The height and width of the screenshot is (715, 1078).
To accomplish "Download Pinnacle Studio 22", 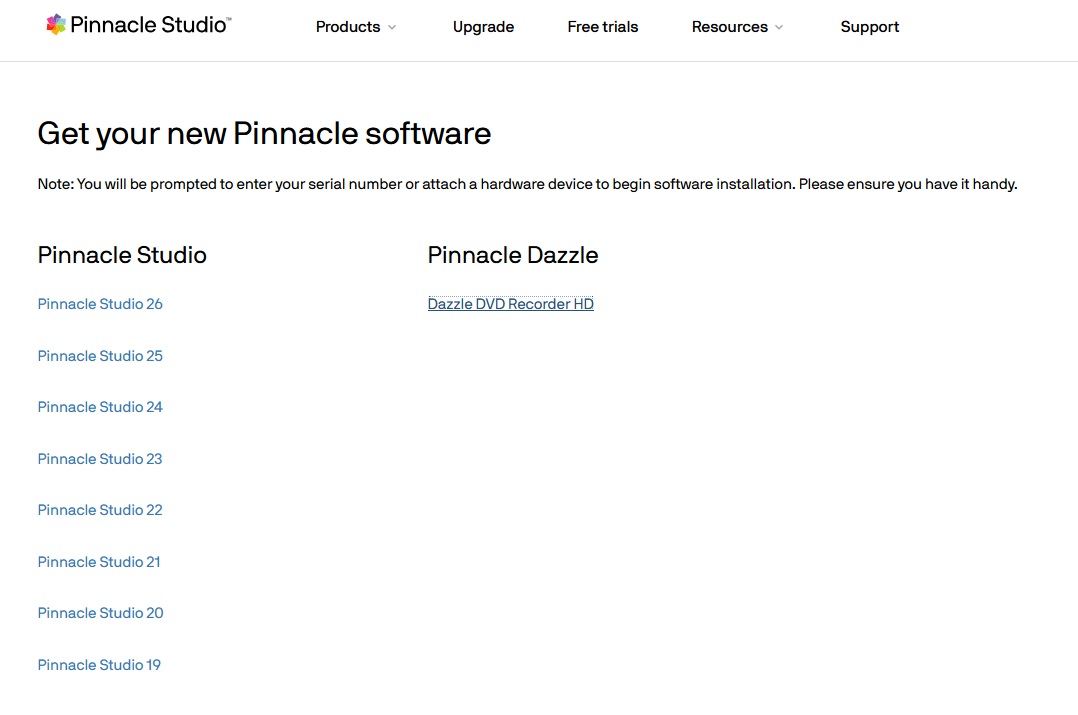I will coord(100,510).
